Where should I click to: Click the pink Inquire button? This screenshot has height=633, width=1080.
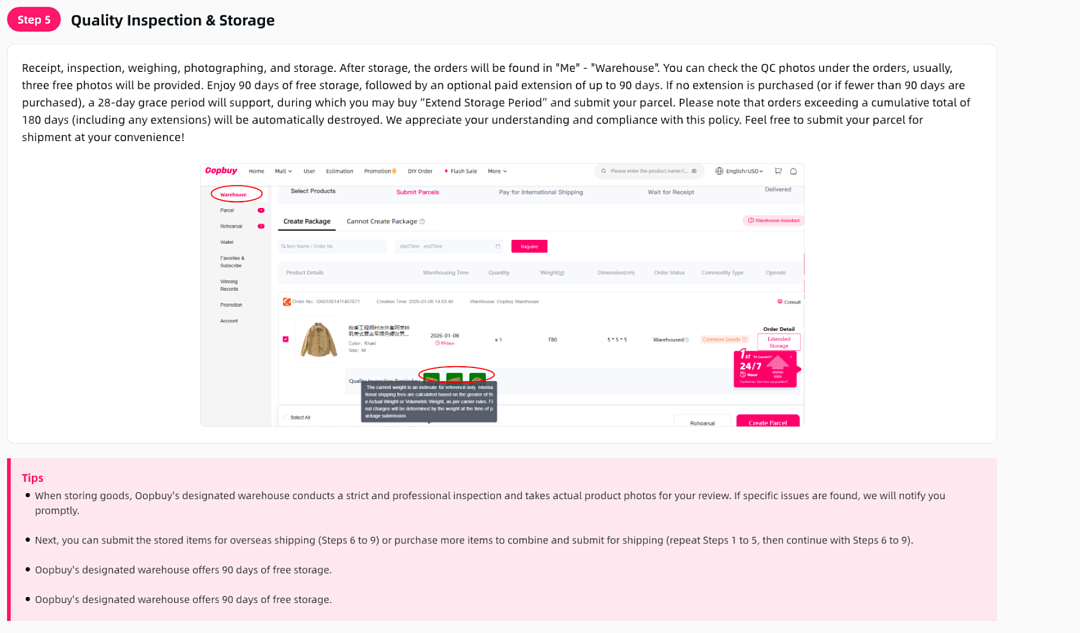(529, 246)
